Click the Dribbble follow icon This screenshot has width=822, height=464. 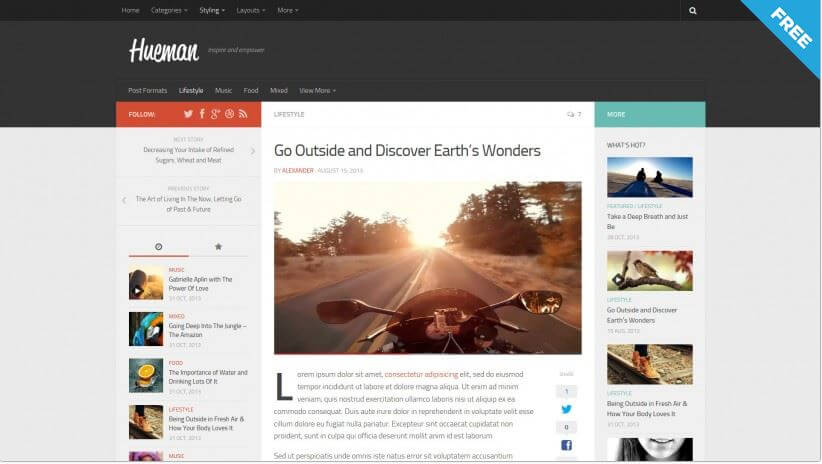(229, 114)
